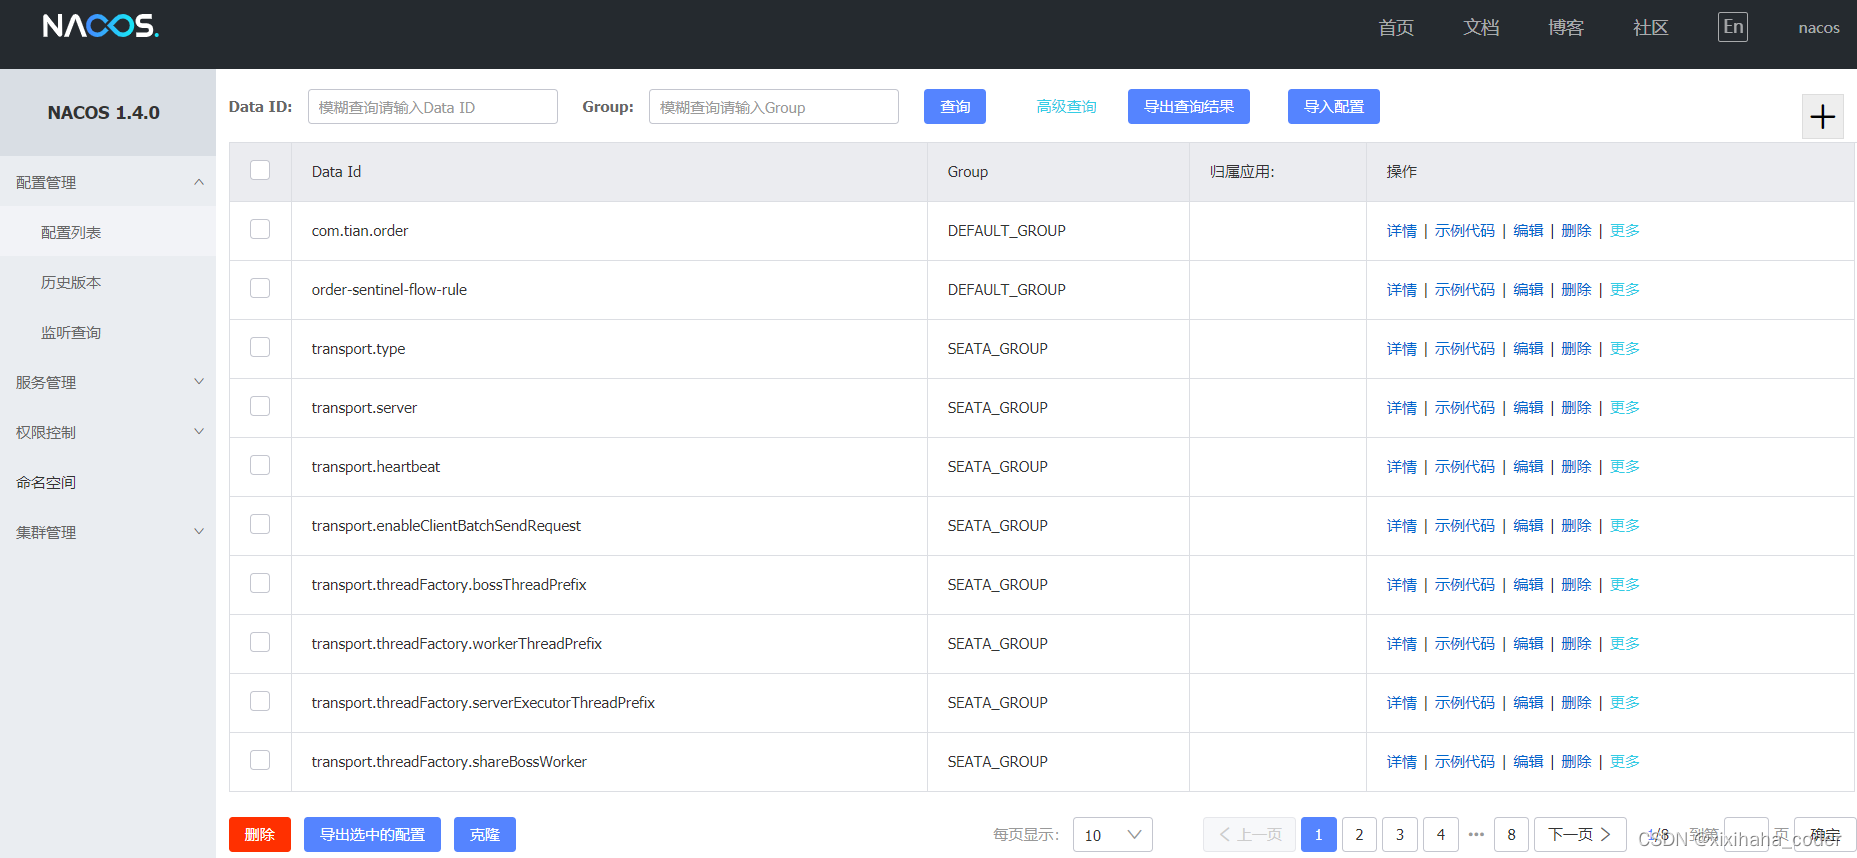Click 导出选中的配置 button
Screen dimensions: 1857x858
pos(372,834)
